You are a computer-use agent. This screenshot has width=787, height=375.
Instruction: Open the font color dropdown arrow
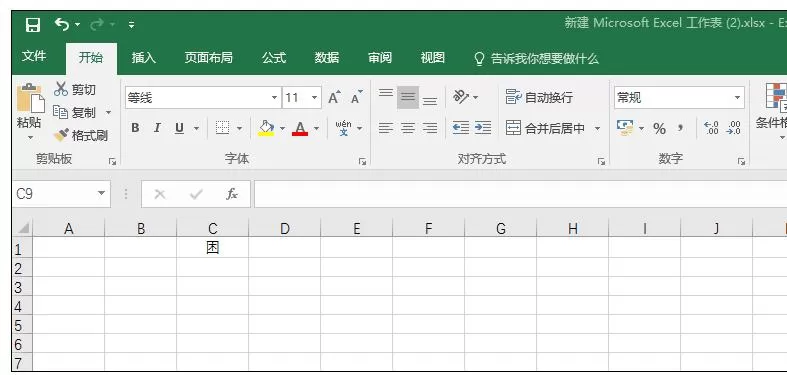316,129
